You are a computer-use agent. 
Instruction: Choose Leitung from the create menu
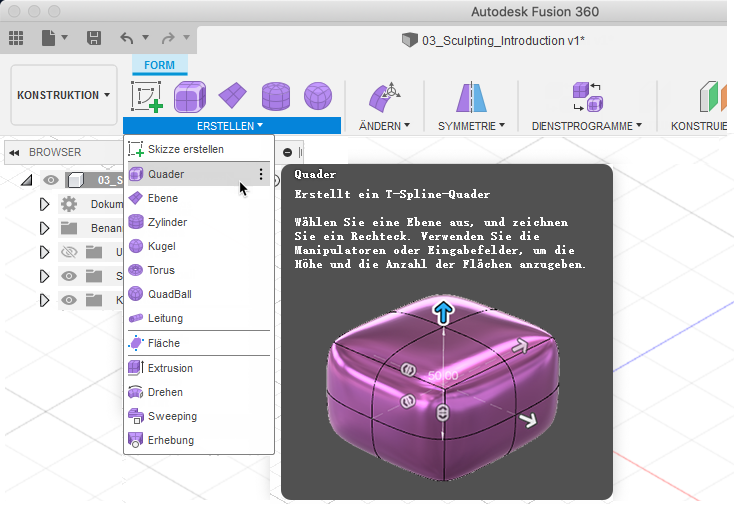(x=199, y=318)
